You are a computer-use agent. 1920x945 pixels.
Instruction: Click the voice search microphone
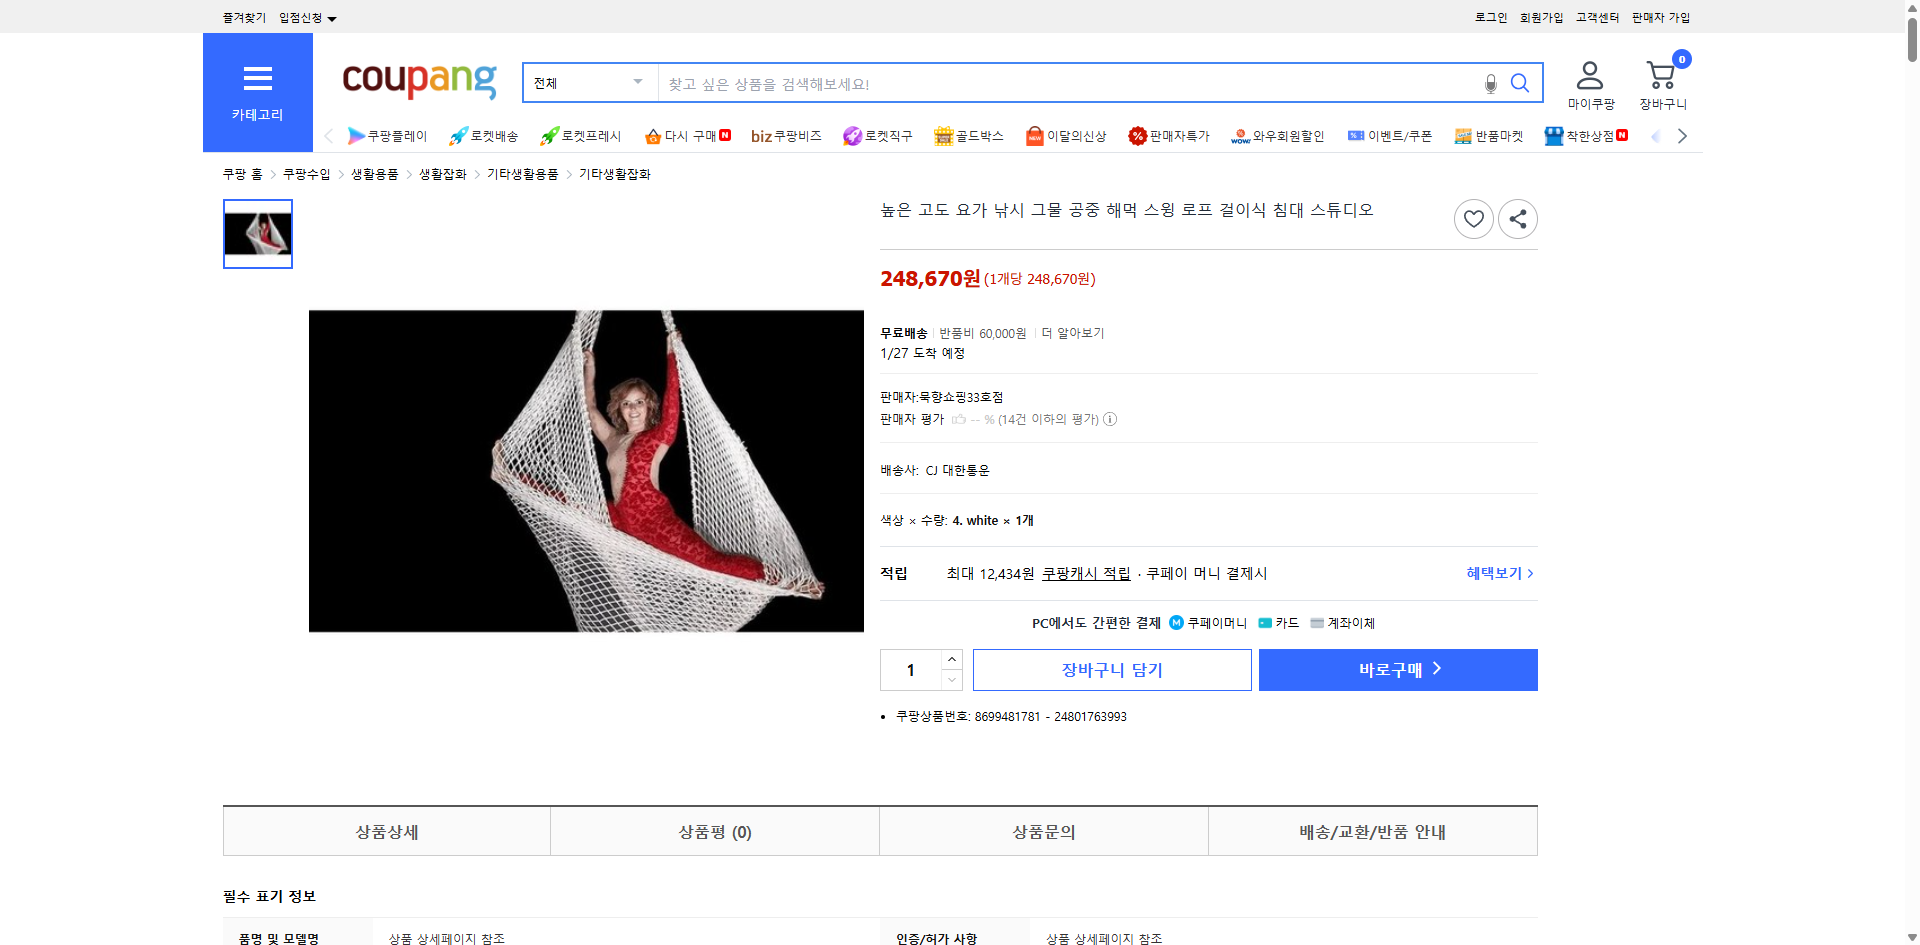(x=1489, y=83)
